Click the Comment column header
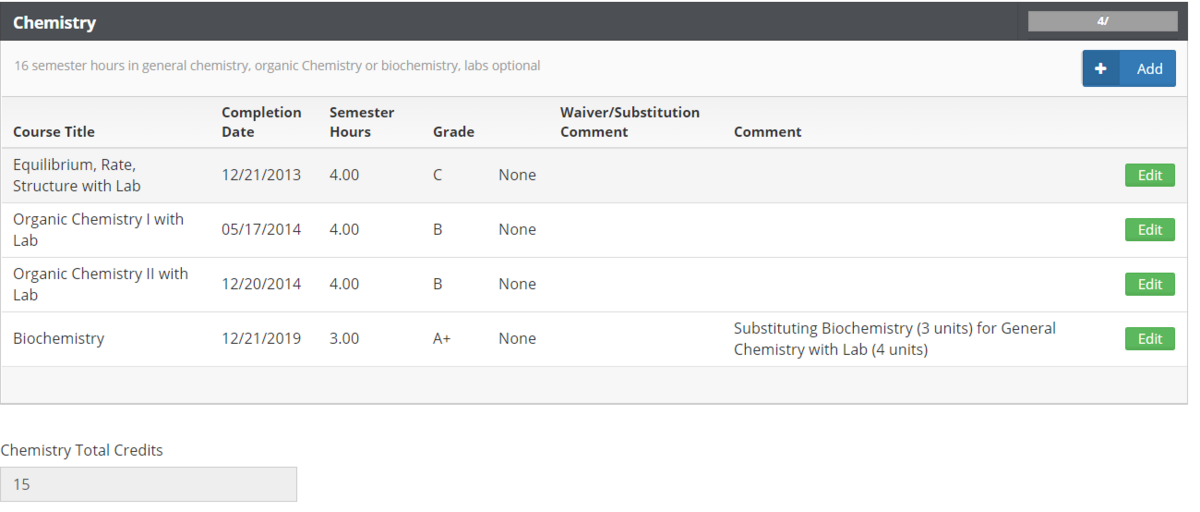 [767, 132]
